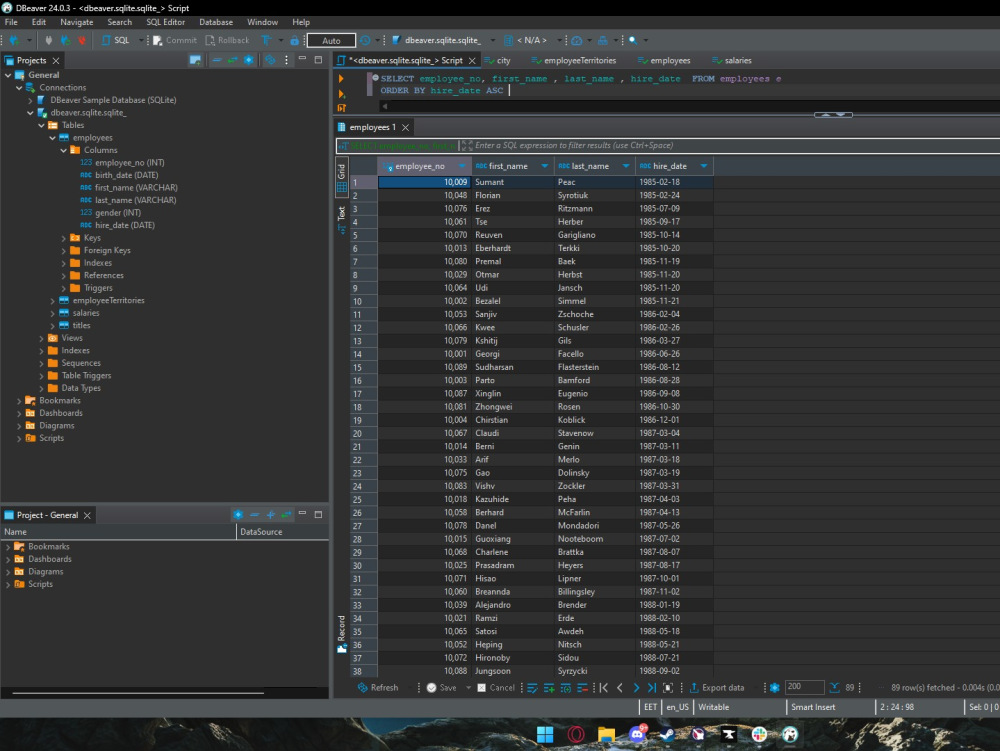Open the SQL Editor menu
The width and height of the screenshot is (1000, 751).
point(165,22)
